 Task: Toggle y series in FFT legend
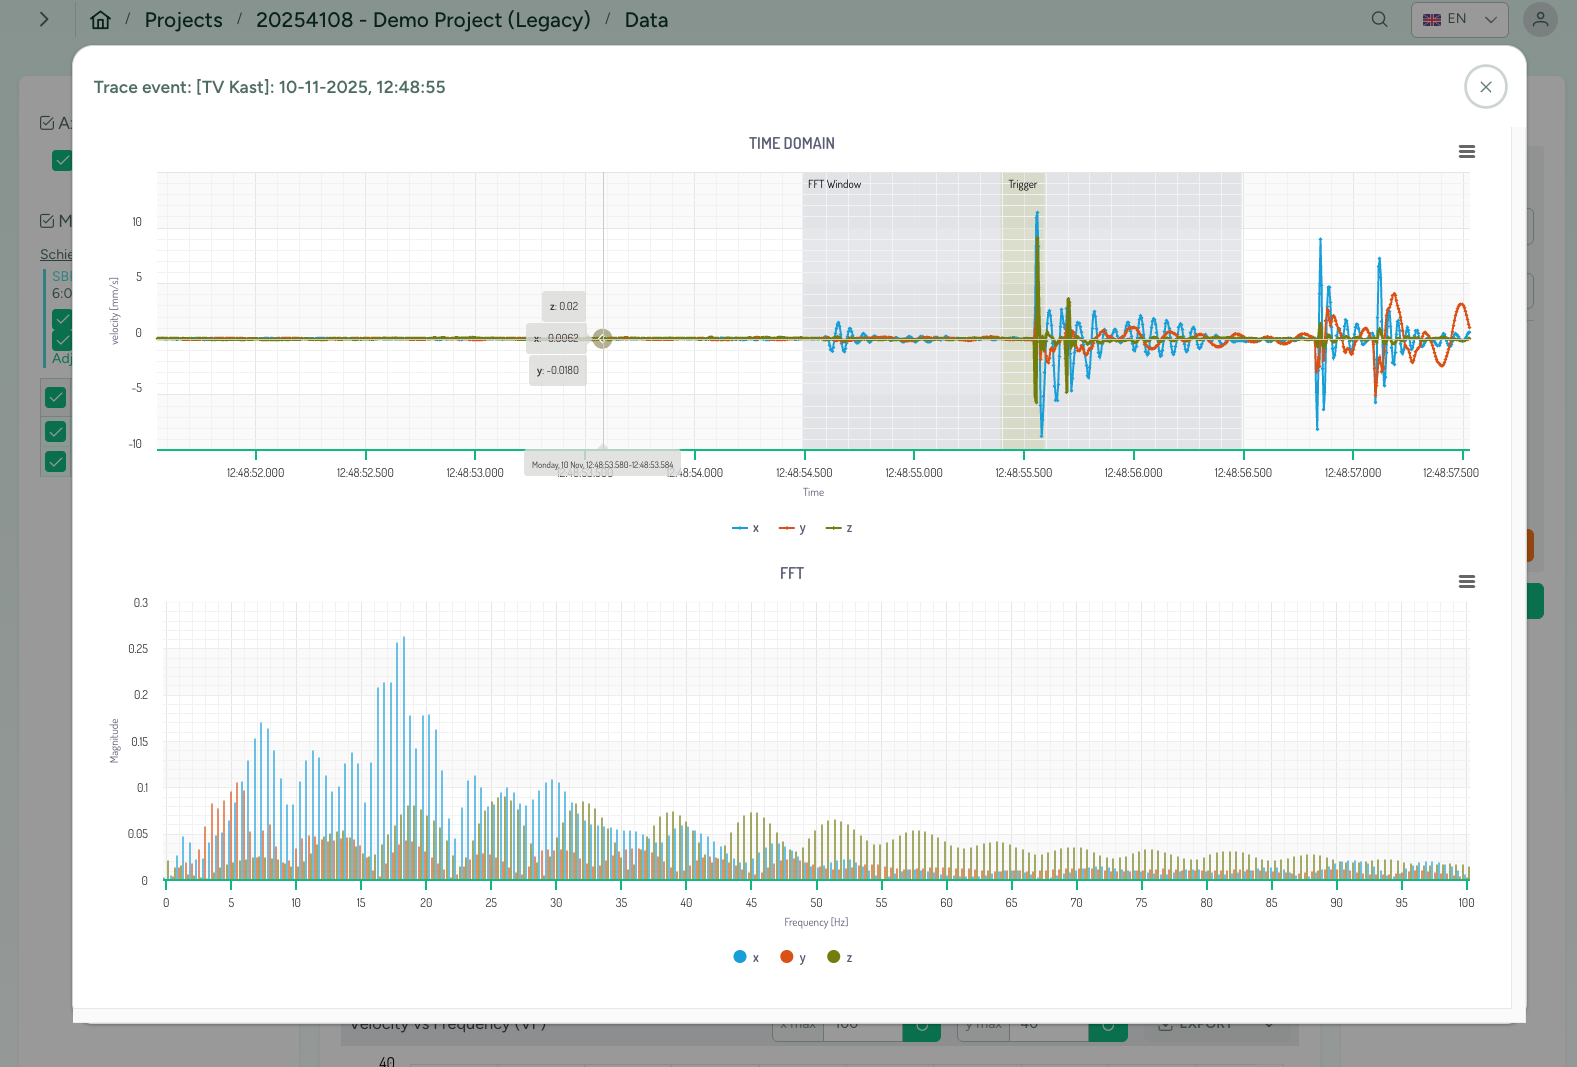[x=793, y=957]
